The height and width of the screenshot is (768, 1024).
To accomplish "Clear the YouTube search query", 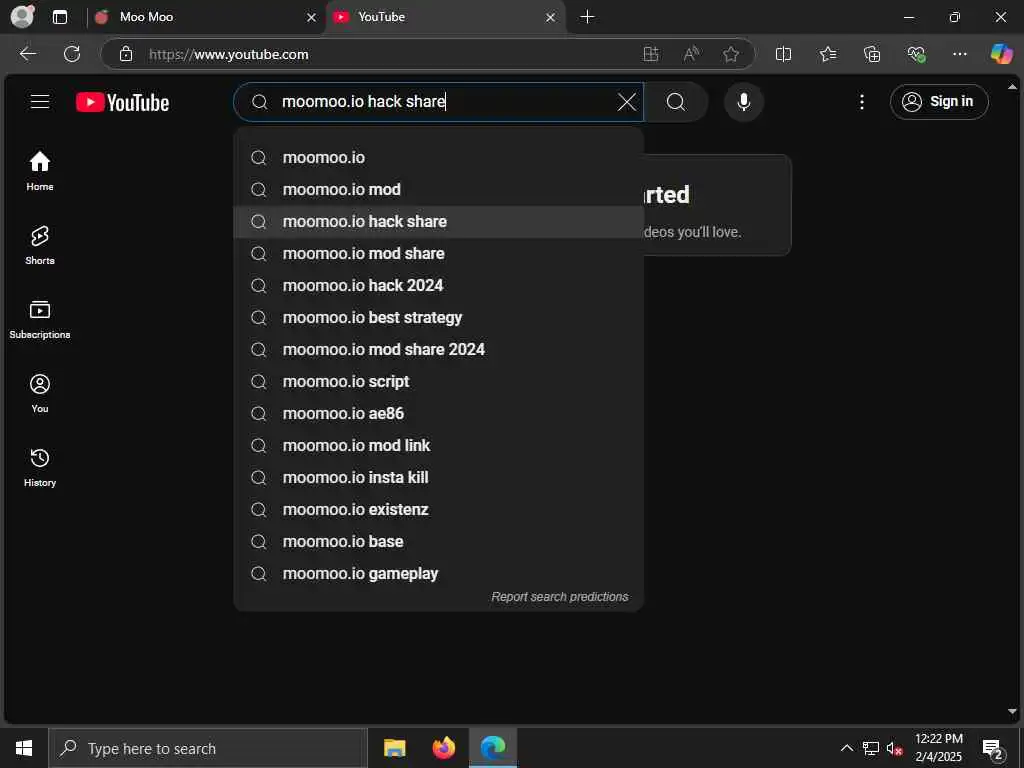I will point(626,102).
